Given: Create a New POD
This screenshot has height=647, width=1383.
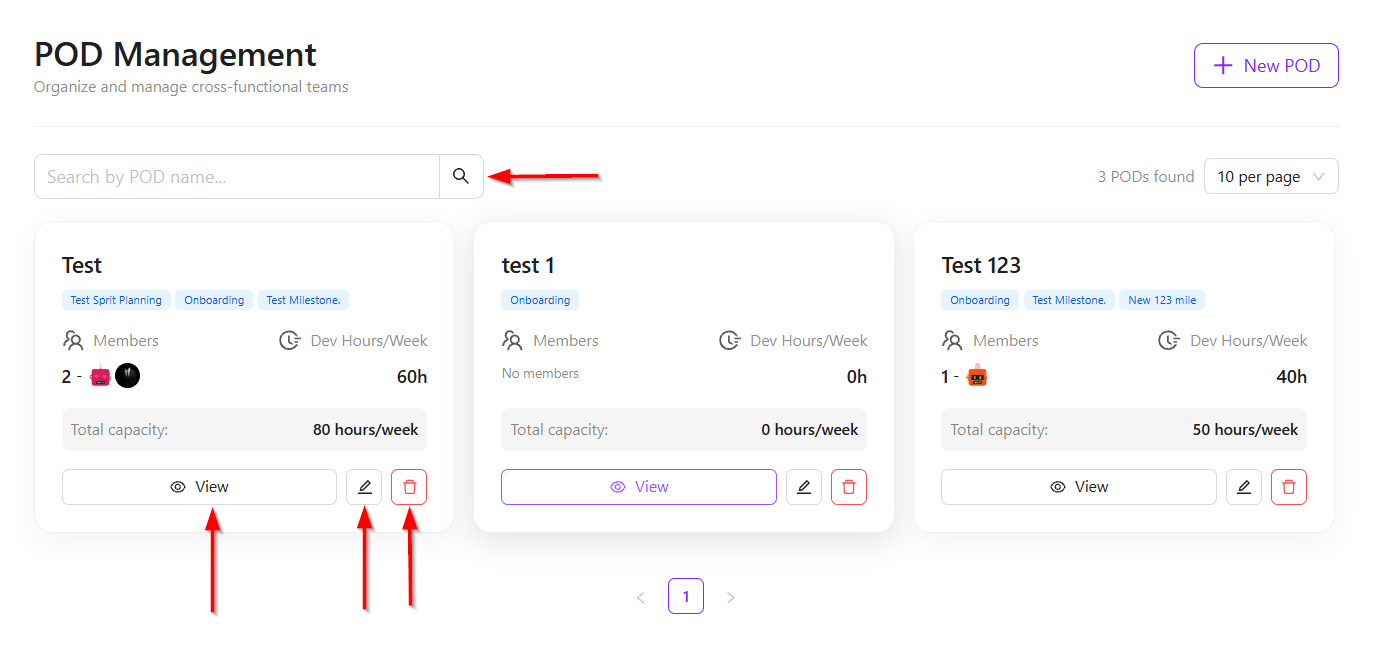Looking at the screenshot, I should [x=1266, y=66].
